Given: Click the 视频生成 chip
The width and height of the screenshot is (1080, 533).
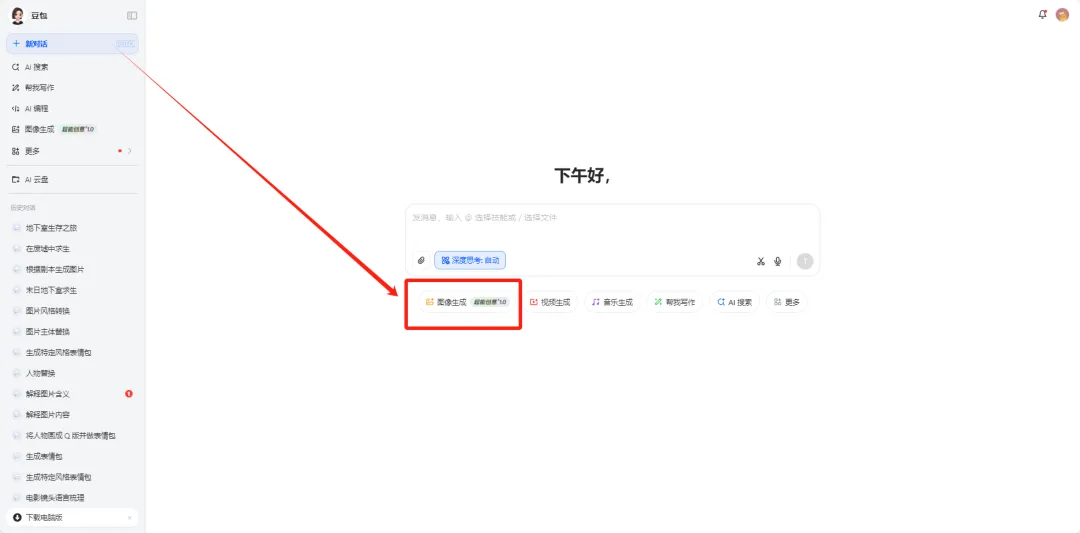Looking at the screenshot, I should point(549,302).
